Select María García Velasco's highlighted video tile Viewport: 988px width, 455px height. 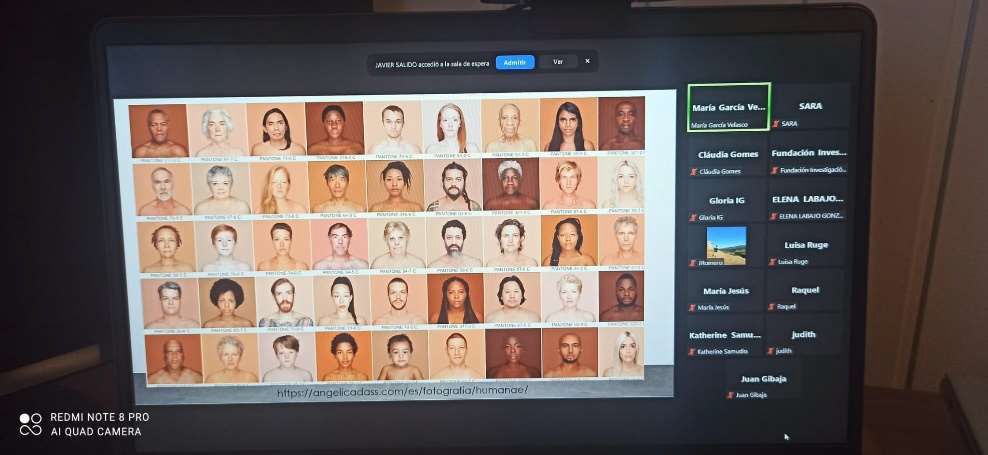728,107
